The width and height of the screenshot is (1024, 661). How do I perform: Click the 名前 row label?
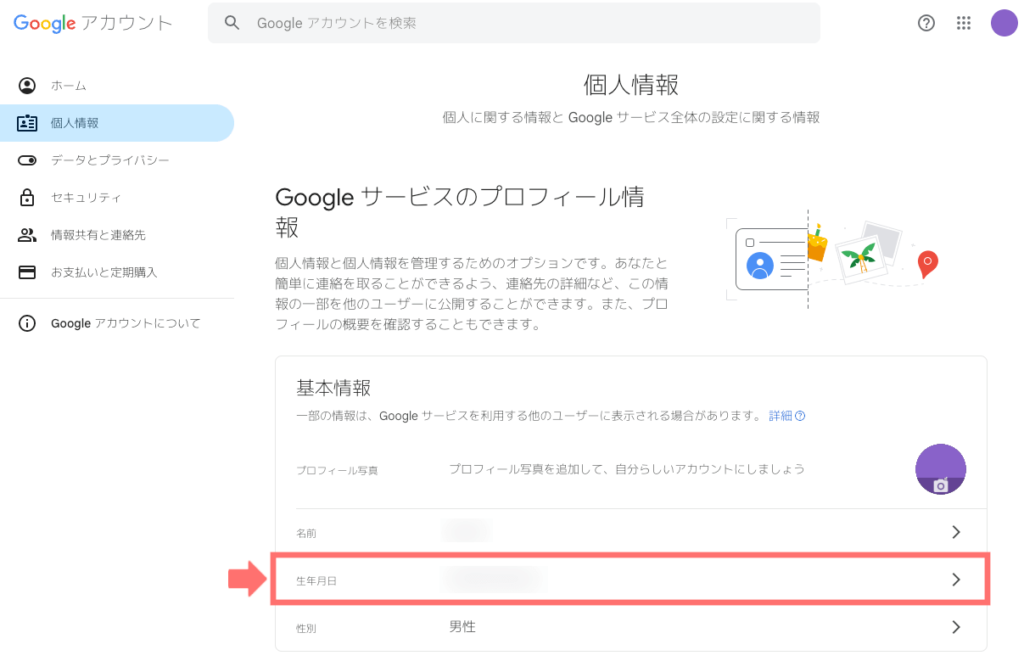coord(306,534)
